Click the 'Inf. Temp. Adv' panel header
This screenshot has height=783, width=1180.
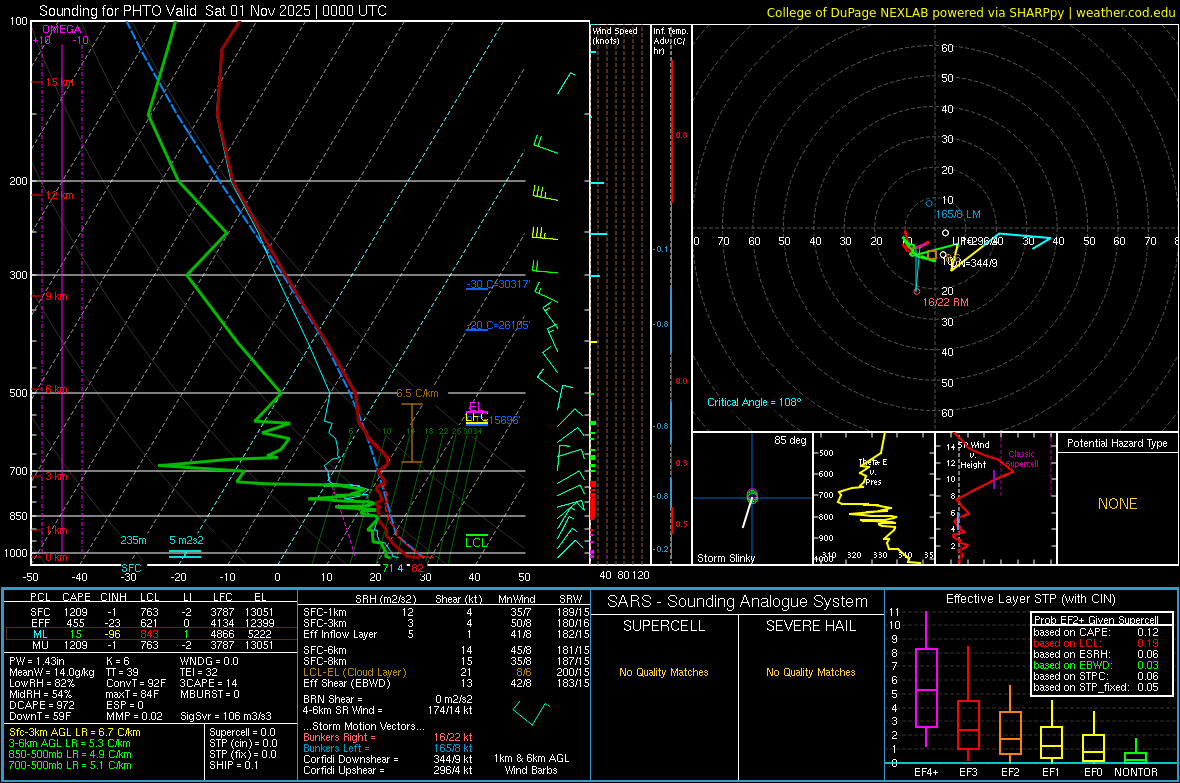(x=670, y=41)
